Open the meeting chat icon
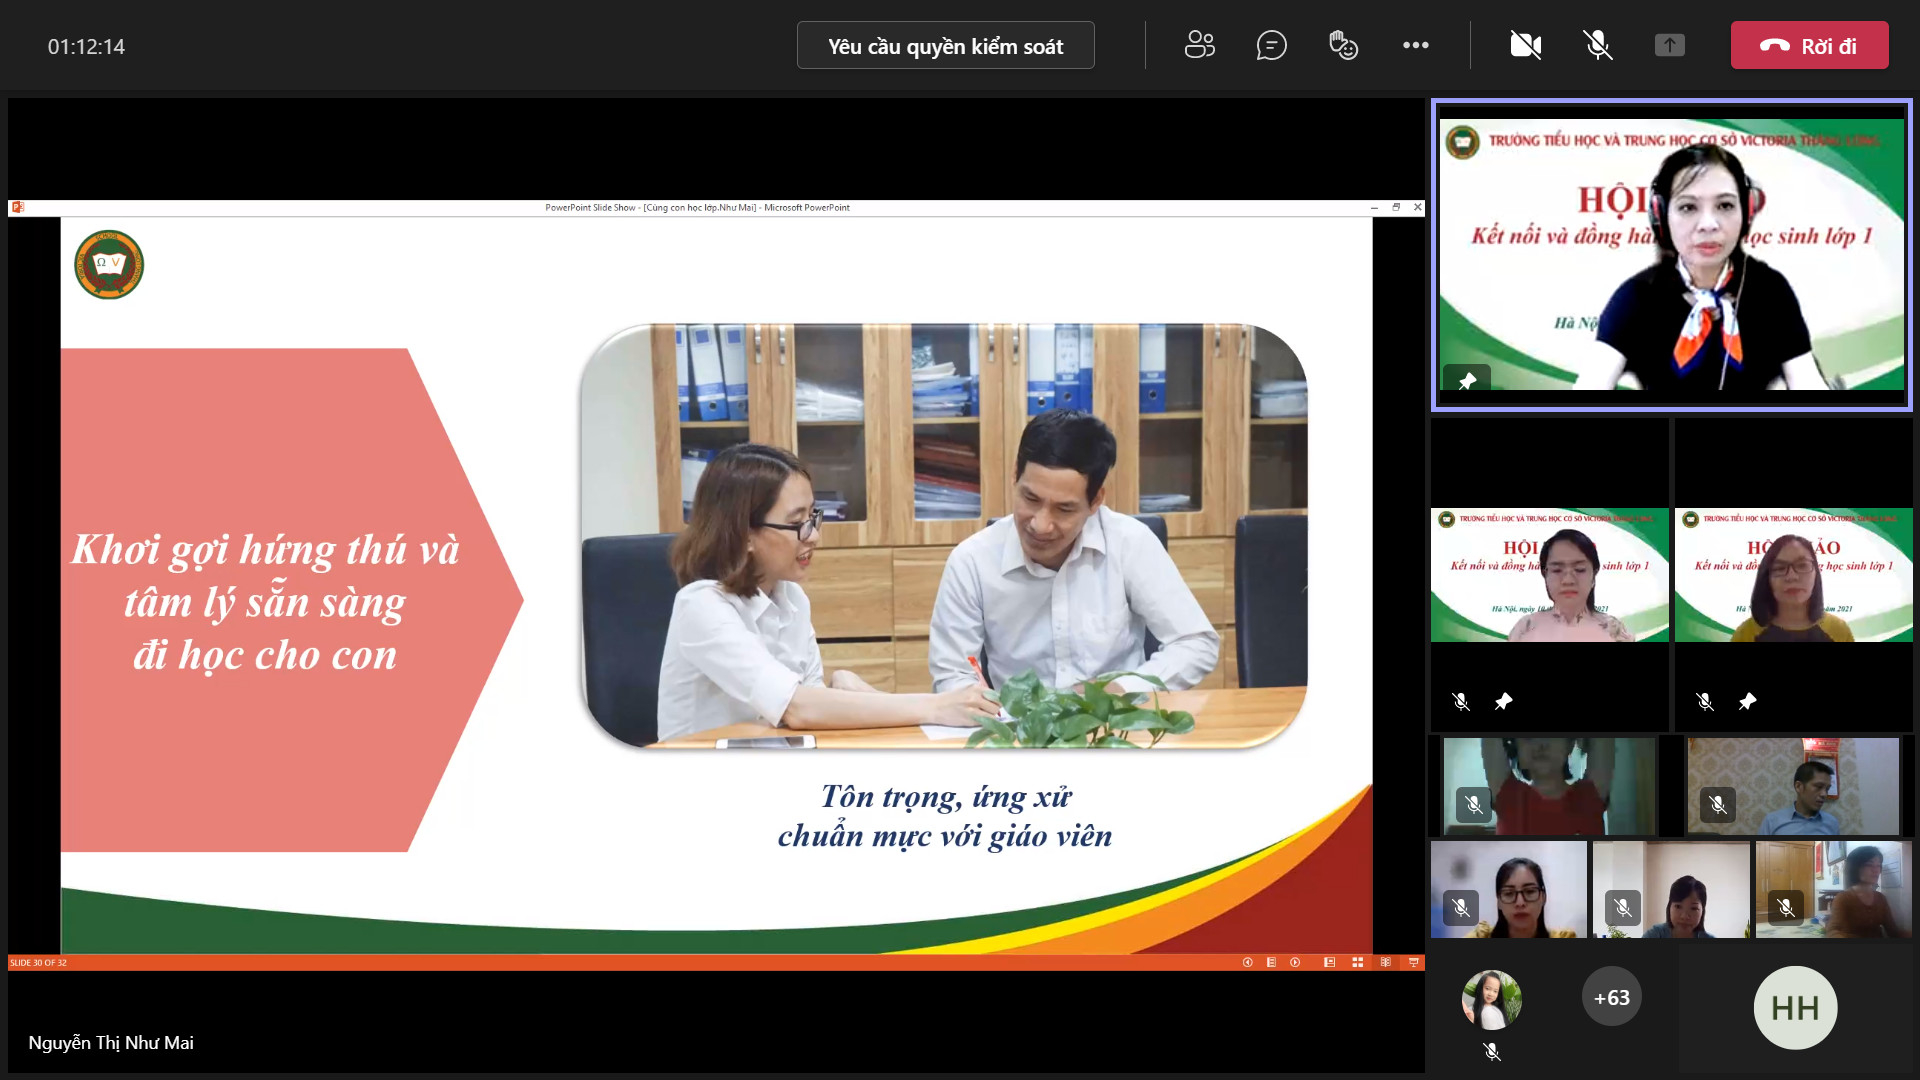 [x=1271, y=45]
